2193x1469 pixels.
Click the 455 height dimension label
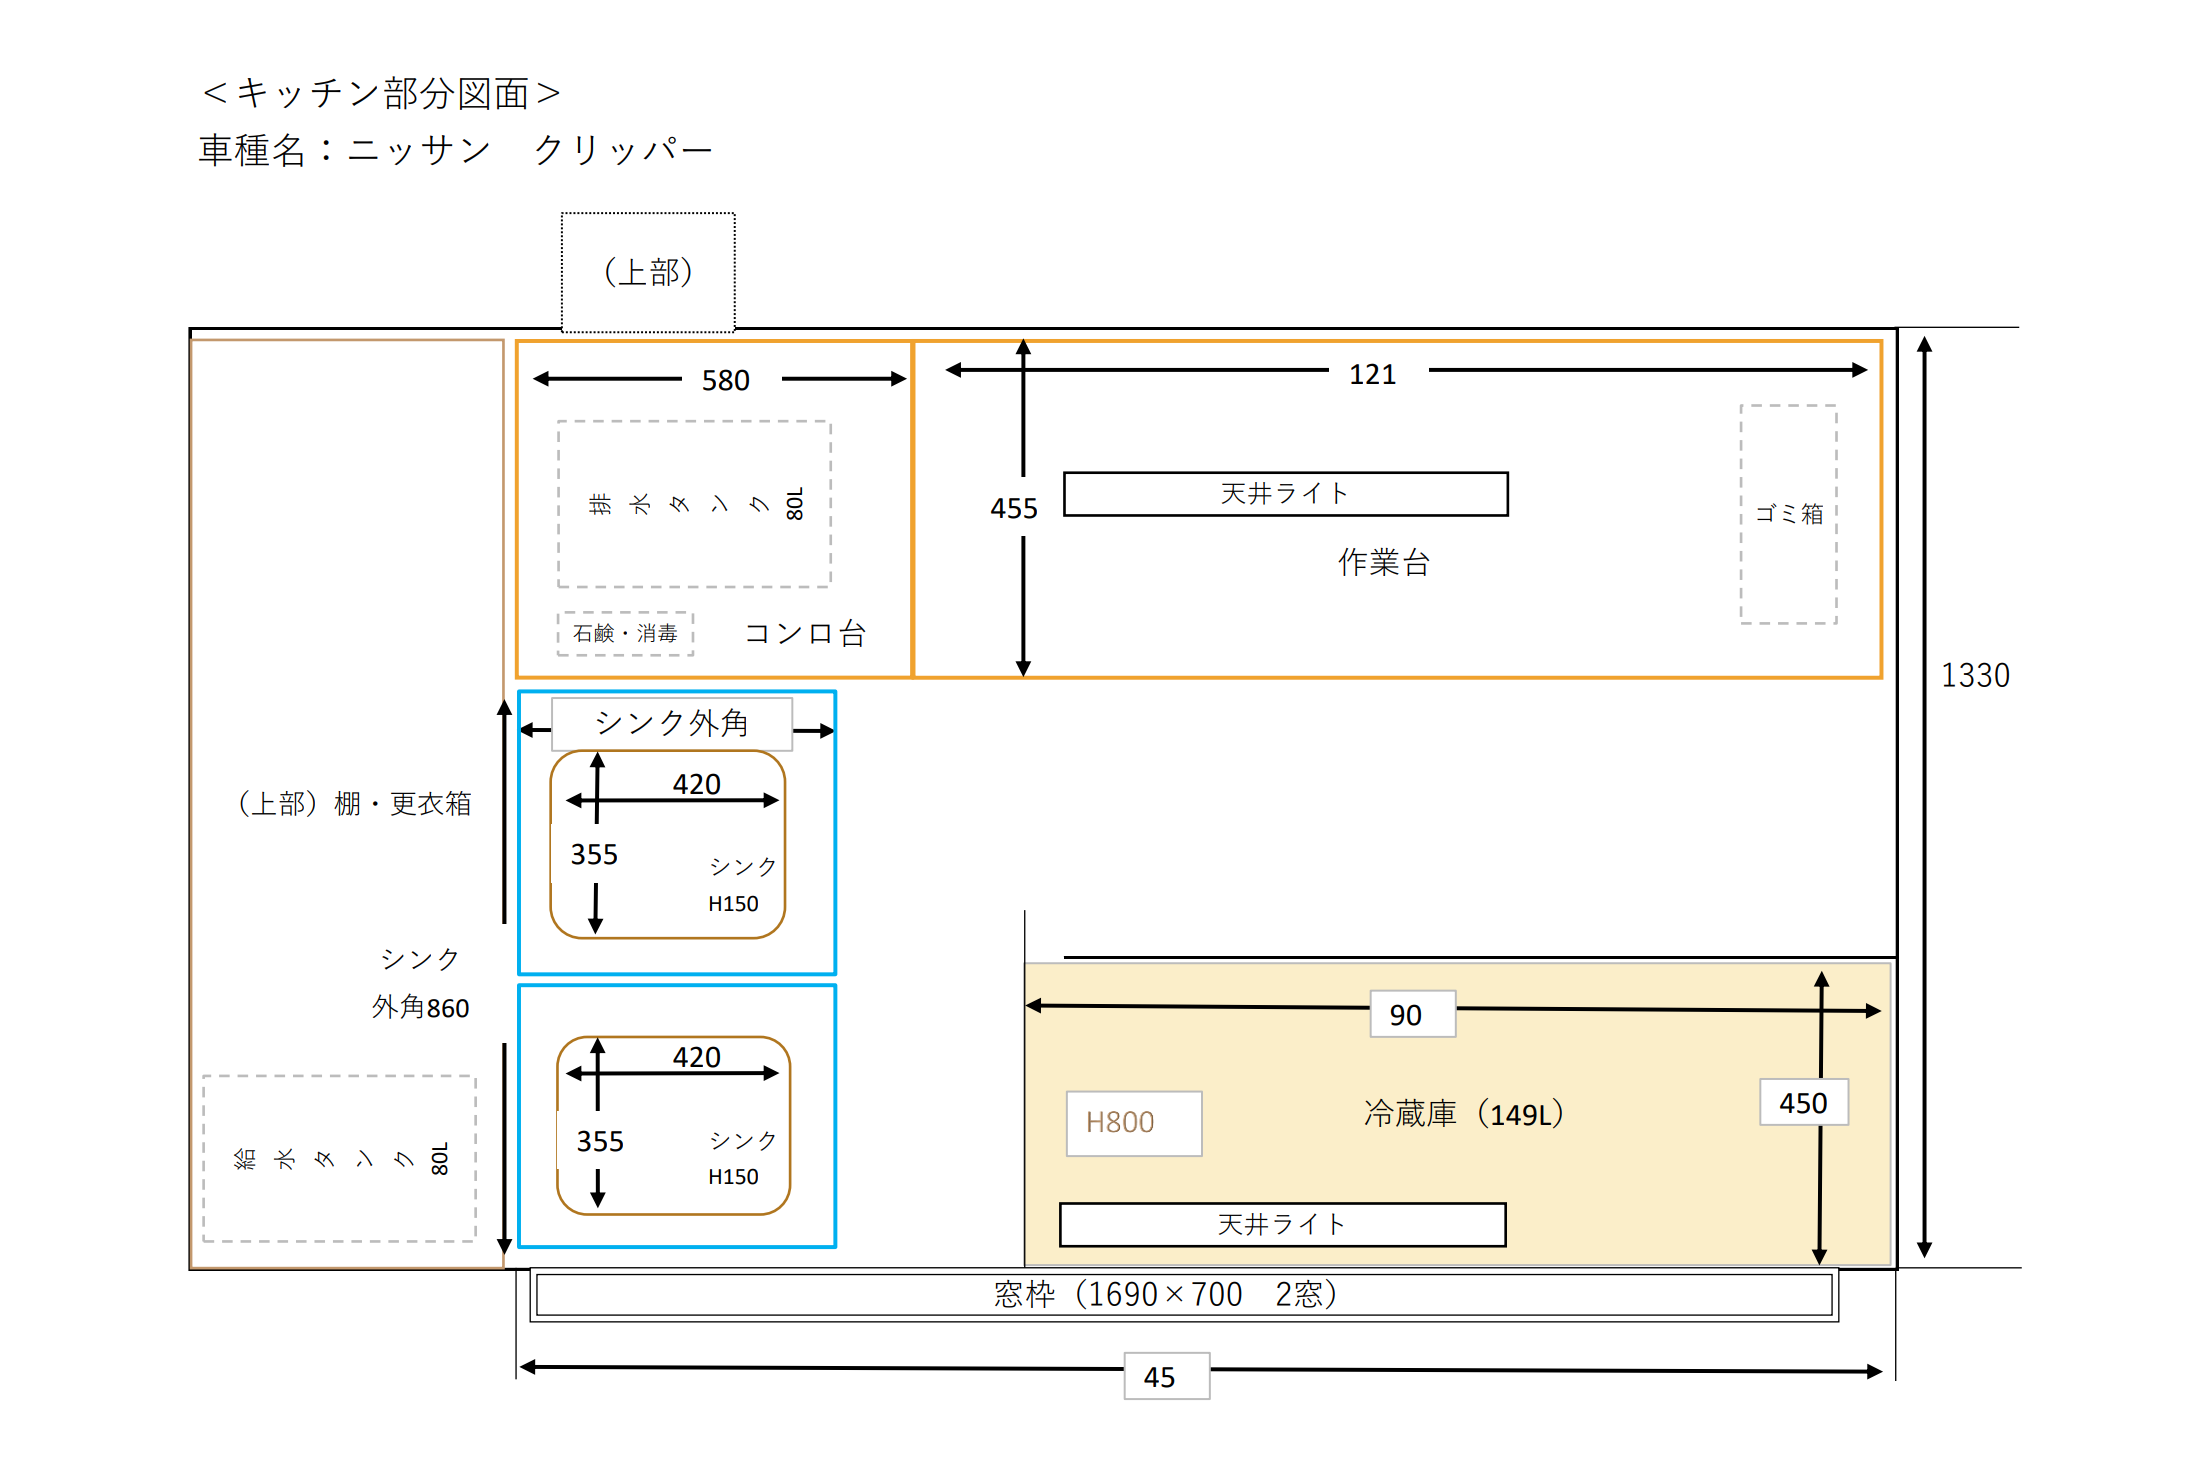[x=1014, y=508]
